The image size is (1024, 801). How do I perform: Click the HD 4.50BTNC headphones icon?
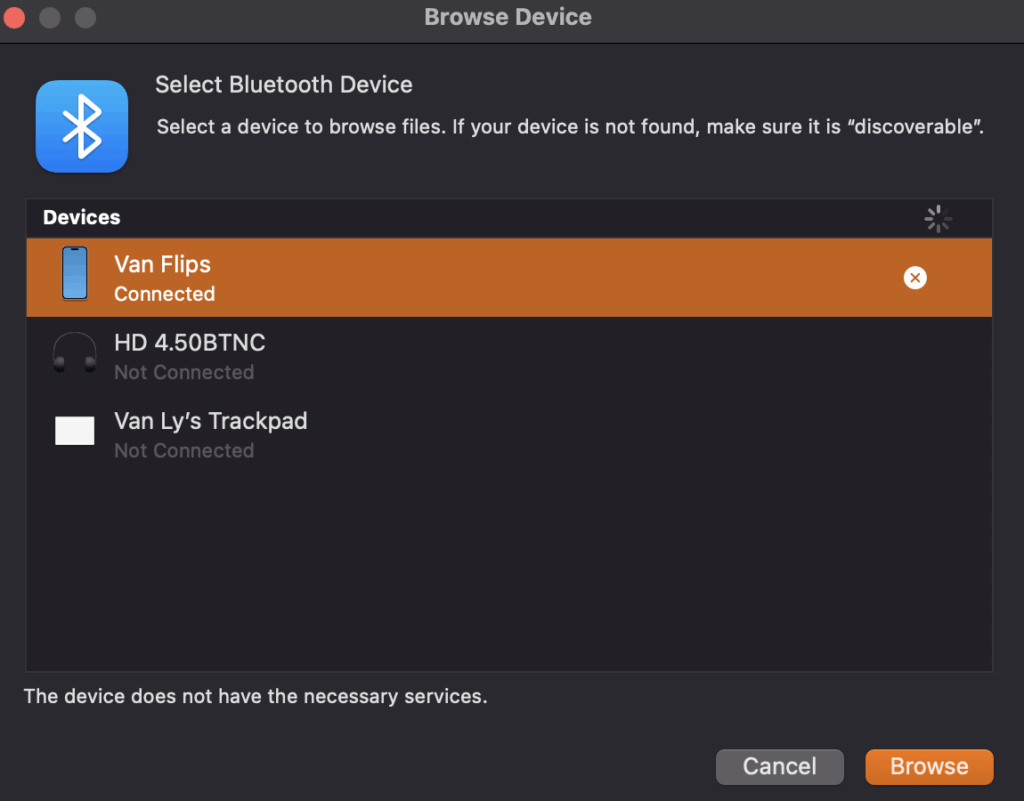coord(74,353)
